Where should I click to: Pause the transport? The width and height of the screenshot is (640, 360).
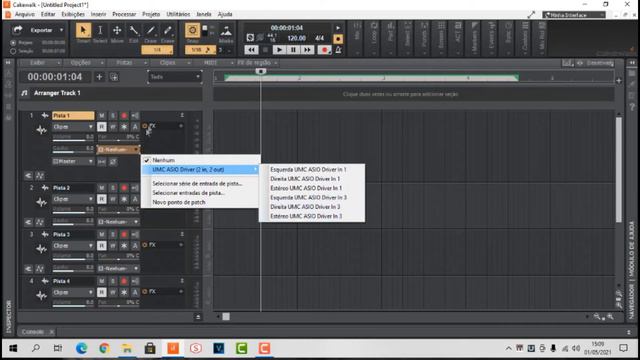tap(293, 50)
